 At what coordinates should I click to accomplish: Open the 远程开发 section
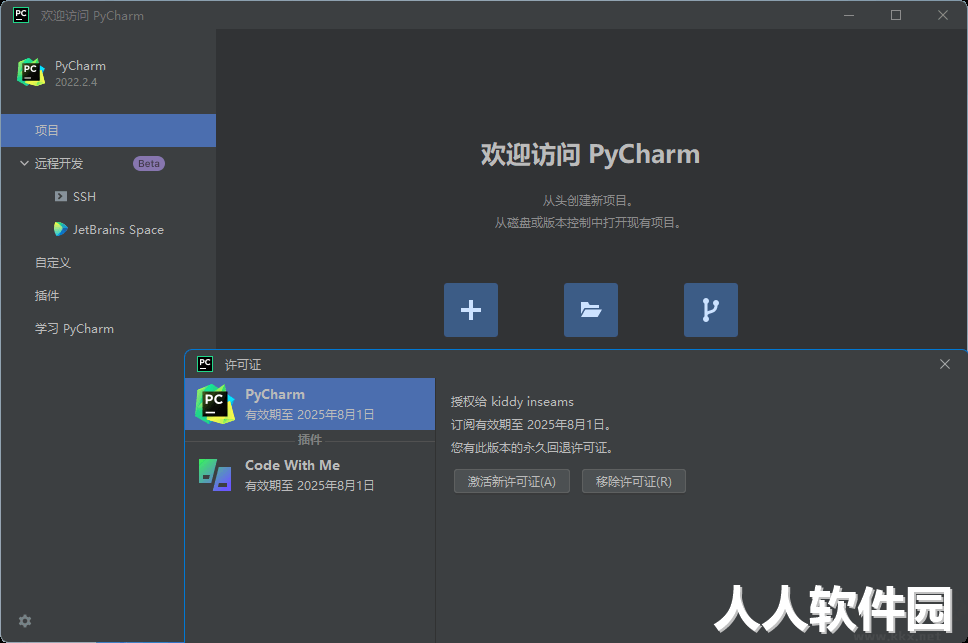59,164
